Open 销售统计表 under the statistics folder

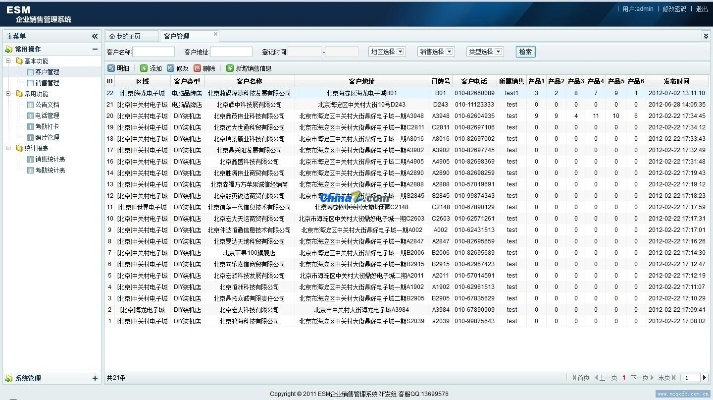pos(50,159)
